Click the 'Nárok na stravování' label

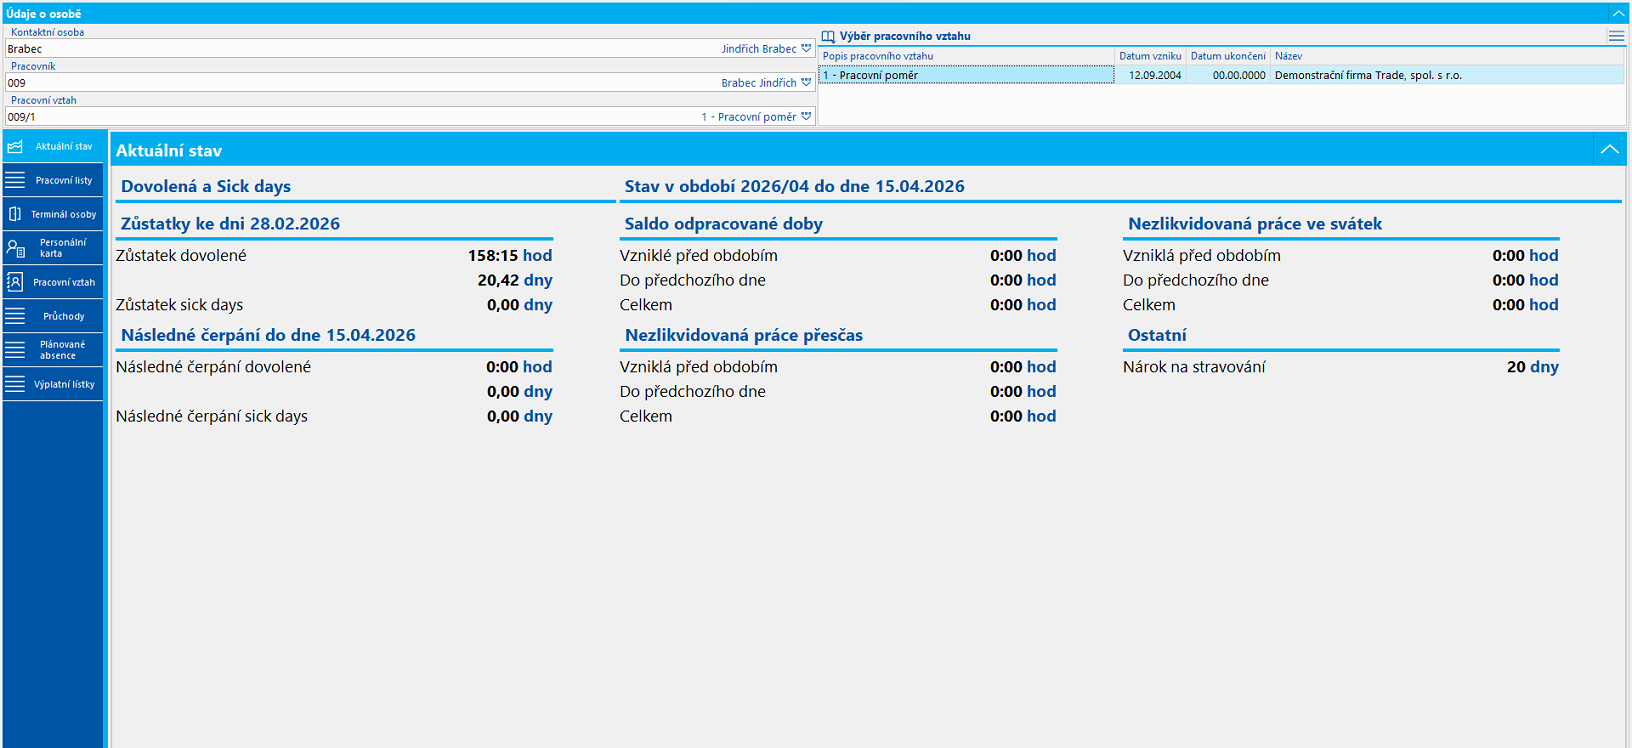[x=1194, y=367]
